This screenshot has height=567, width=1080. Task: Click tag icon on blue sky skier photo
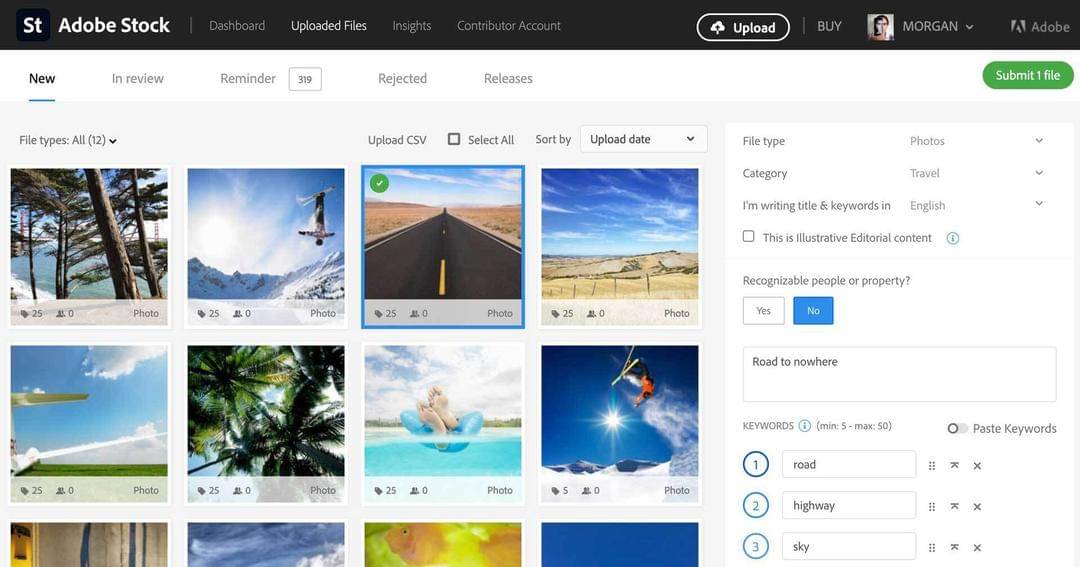(x=555, y=491)
